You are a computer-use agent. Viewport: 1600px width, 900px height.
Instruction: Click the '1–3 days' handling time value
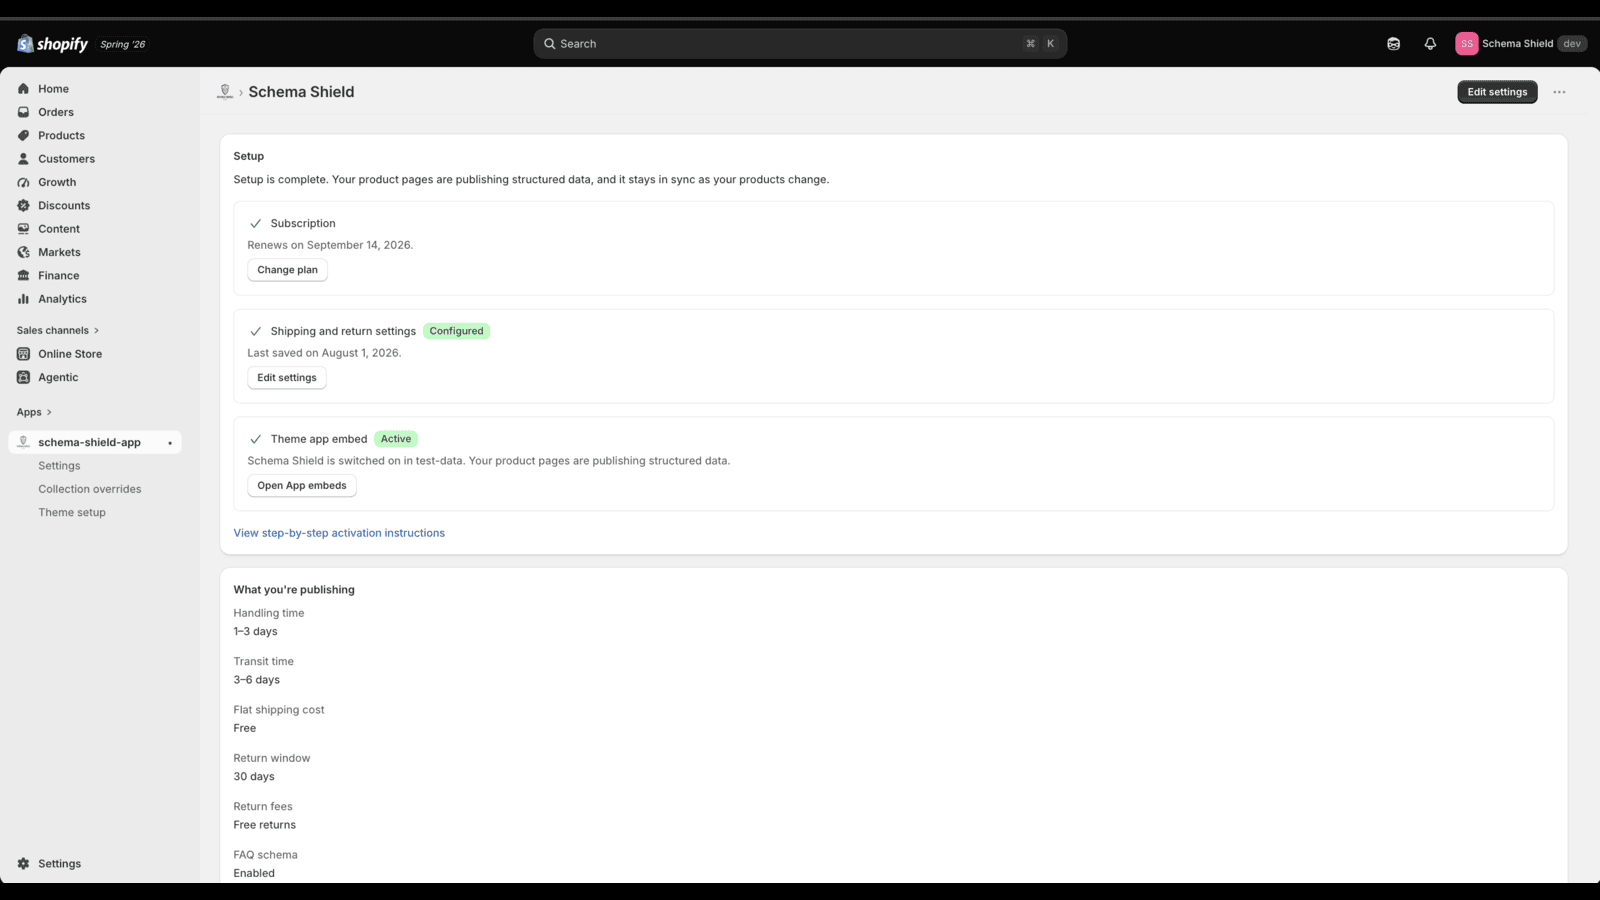click(x=255, y=632)
